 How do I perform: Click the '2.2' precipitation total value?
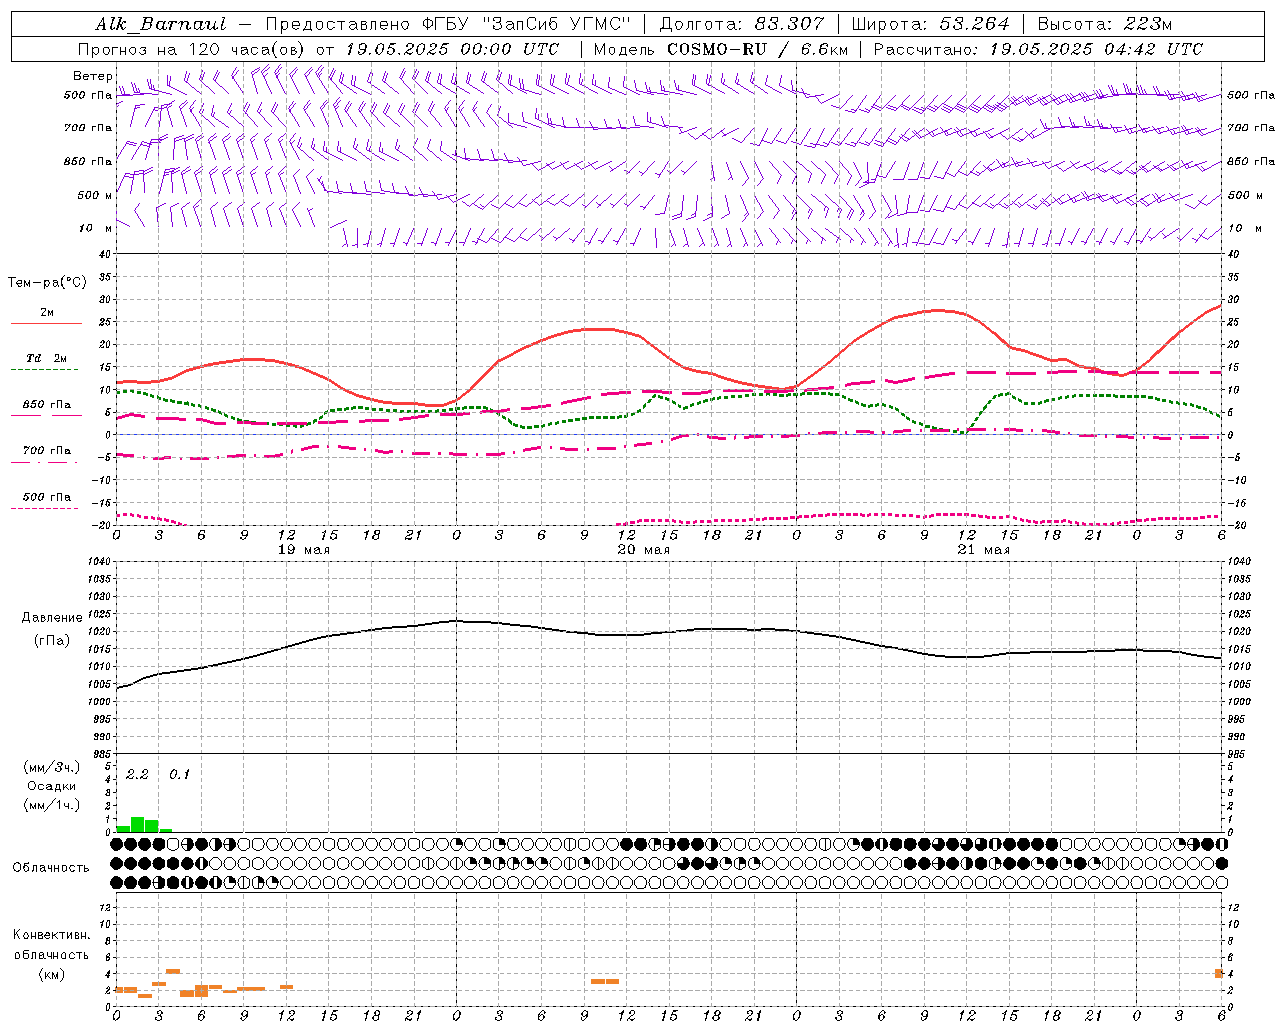tap(137, 774)
